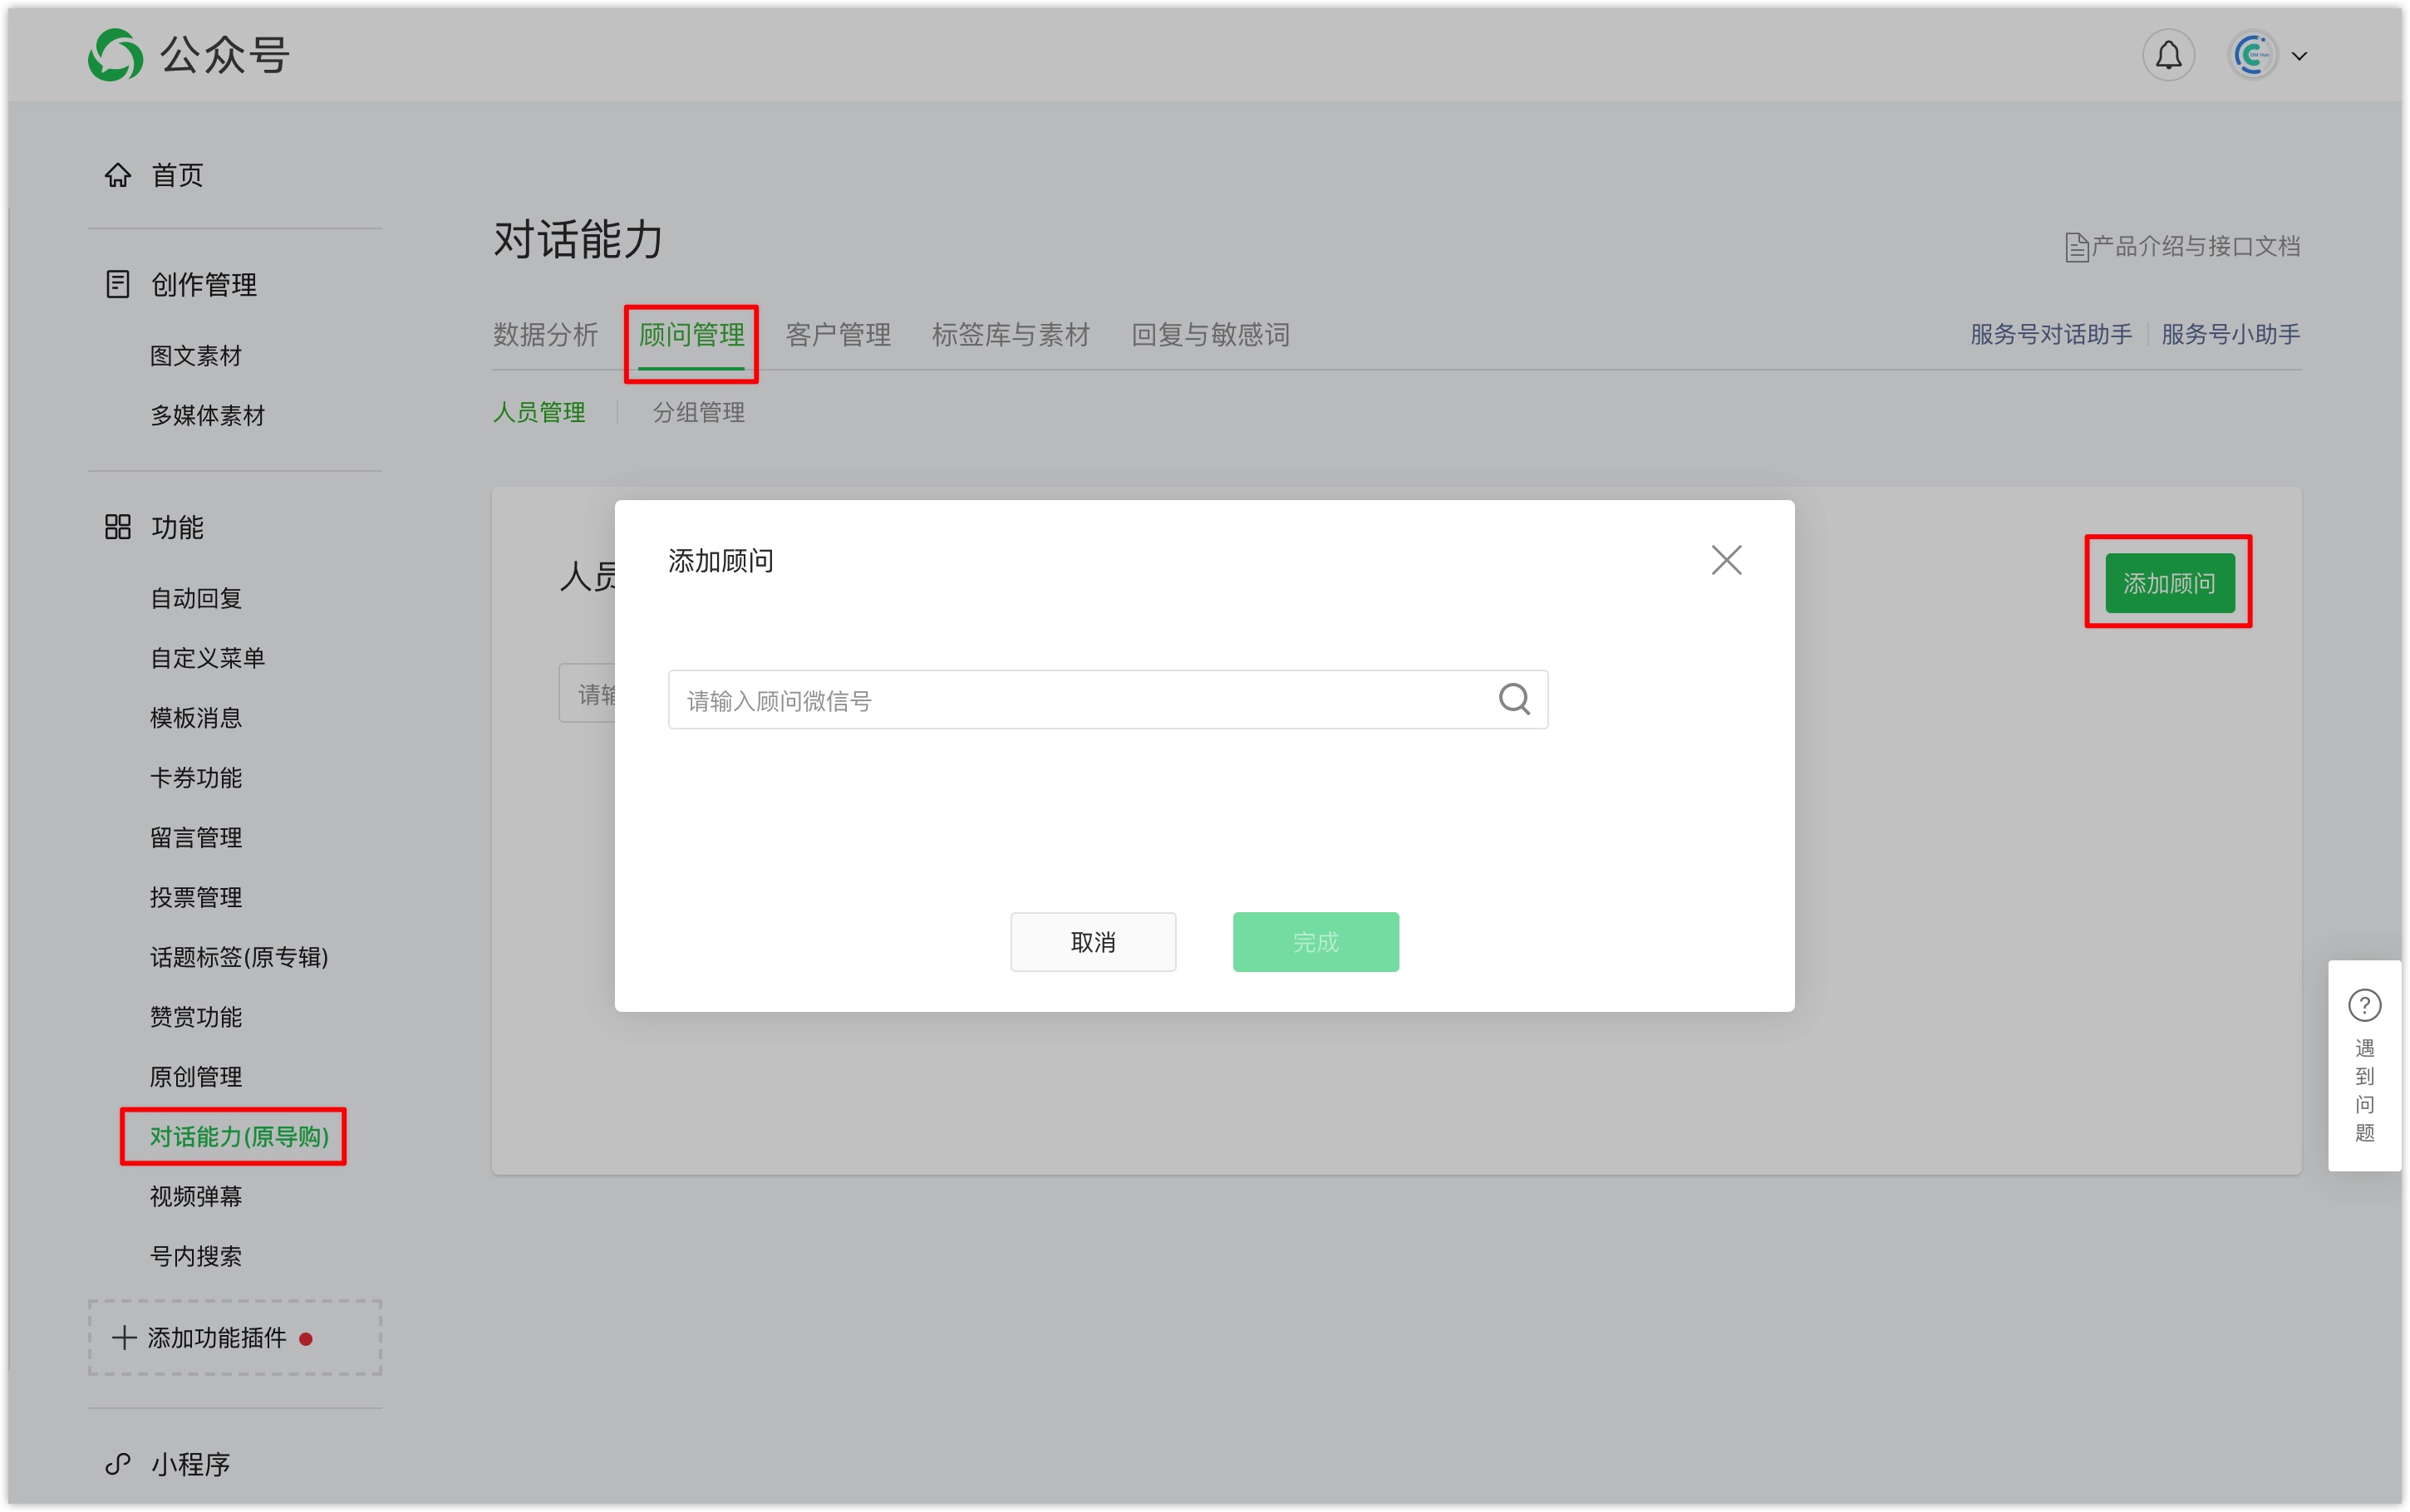Click the 遇到问题 help question icon
Screen dimensions: 2410x1512
(2364, 1005)
